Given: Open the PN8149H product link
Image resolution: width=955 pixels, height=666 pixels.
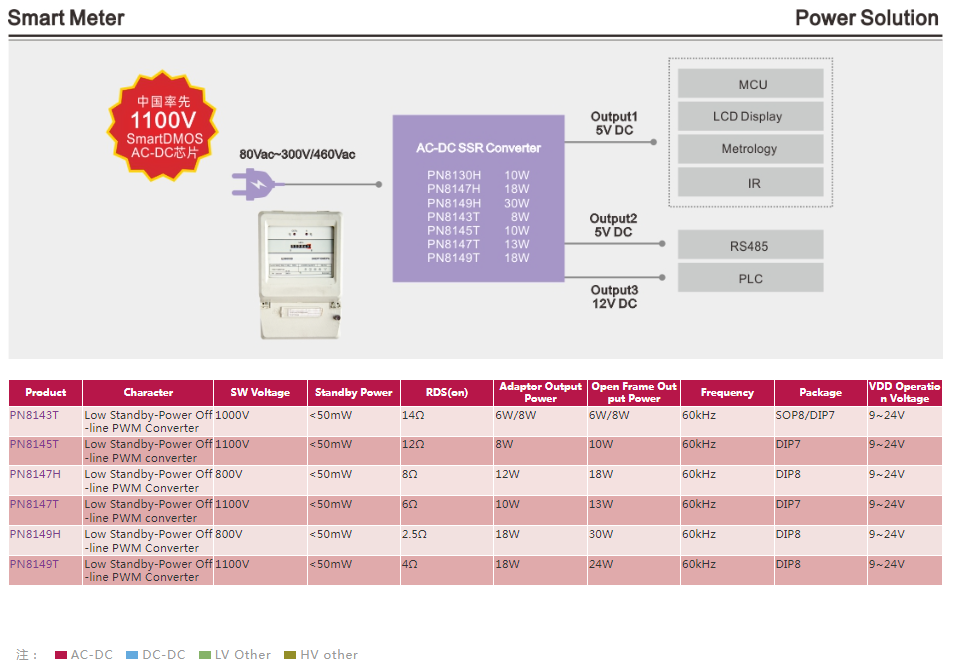Looking at the screenshot, I should coord(35,534).
